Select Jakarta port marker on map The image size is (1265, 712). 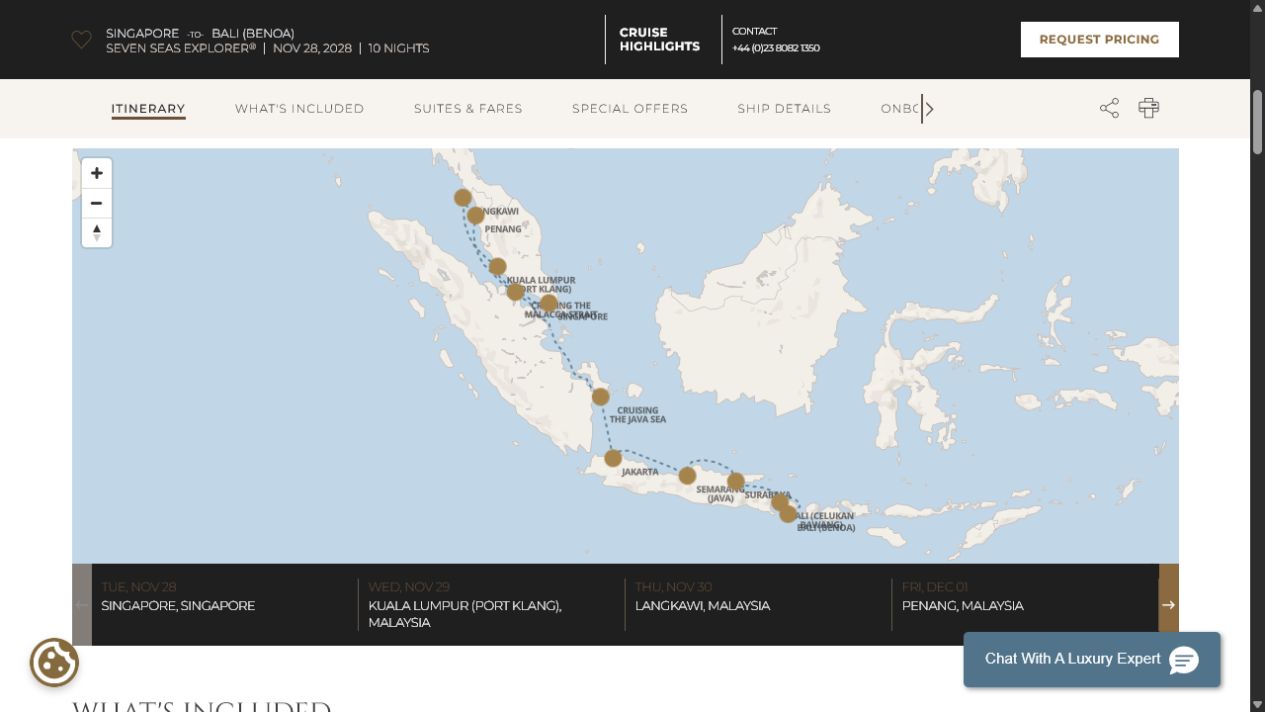point(613,458)
